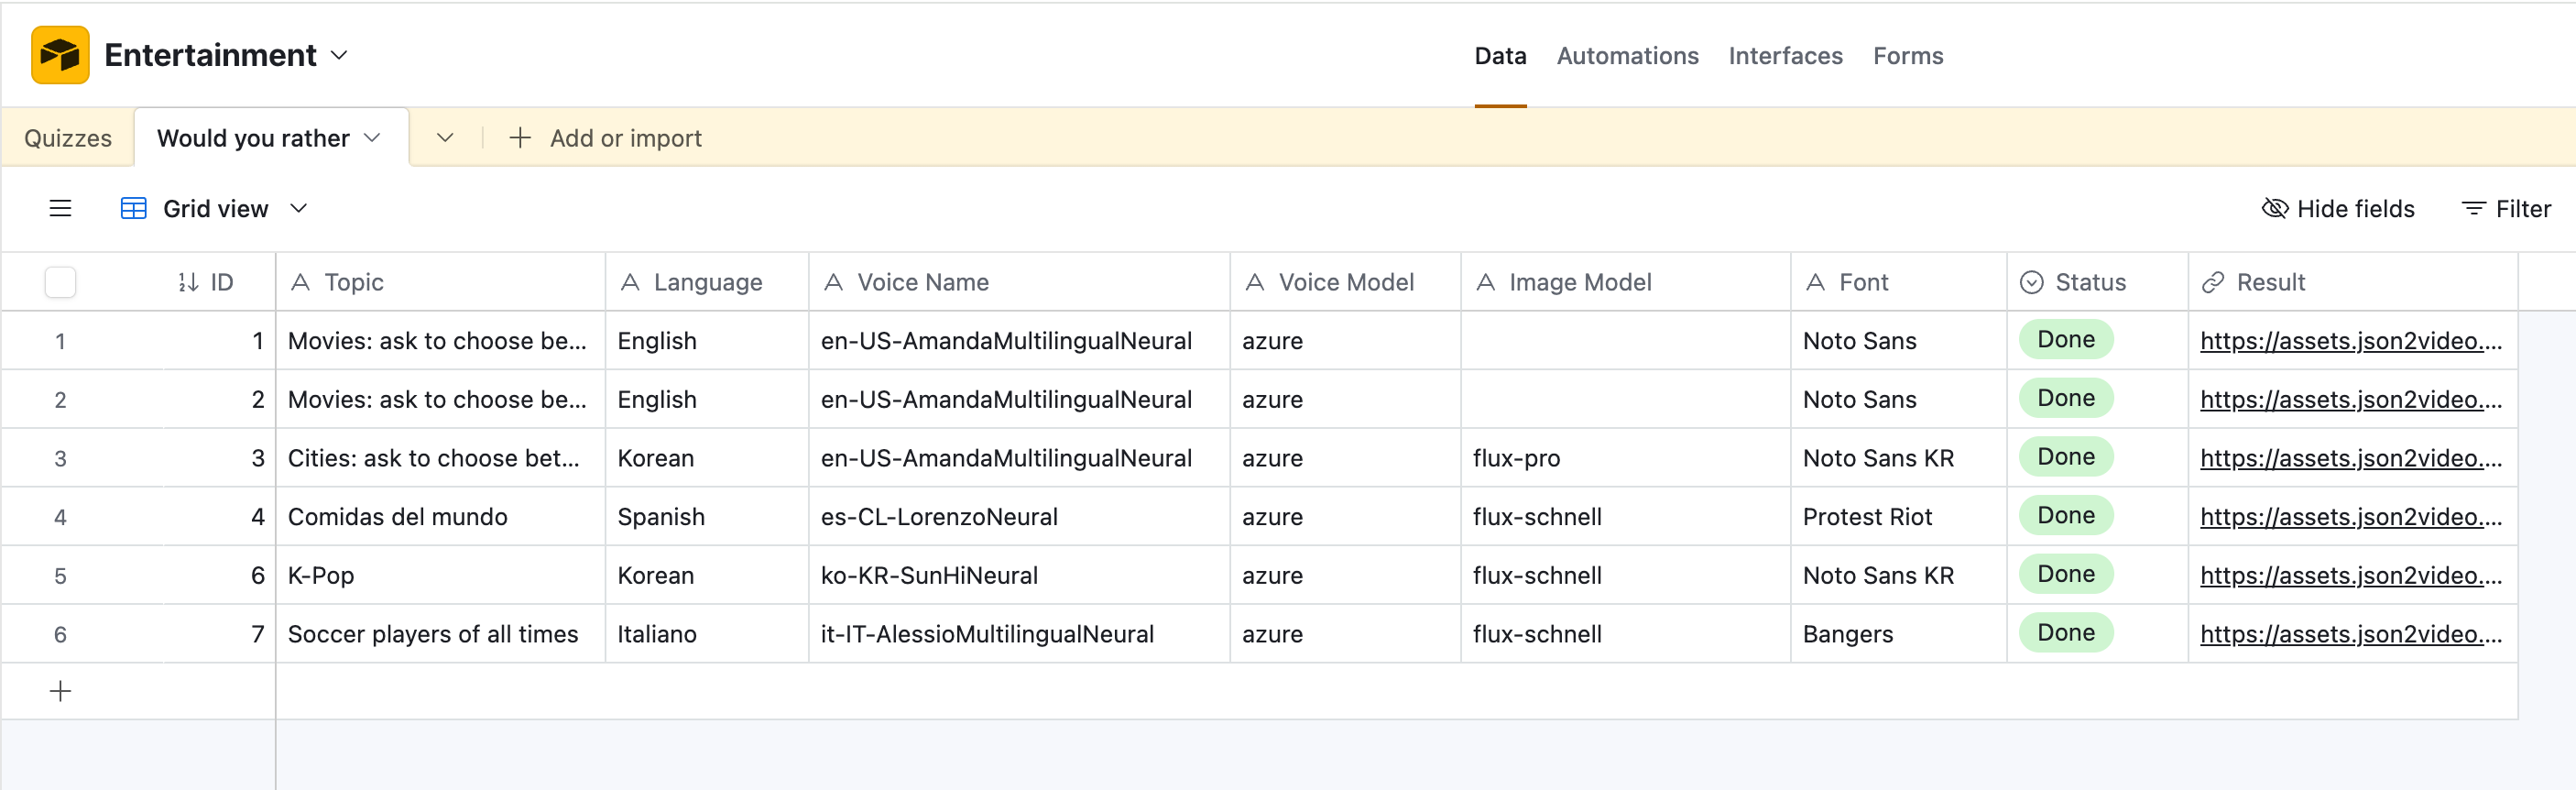
Task: Click the Language text field icon
Action: [x=630, y=282]
